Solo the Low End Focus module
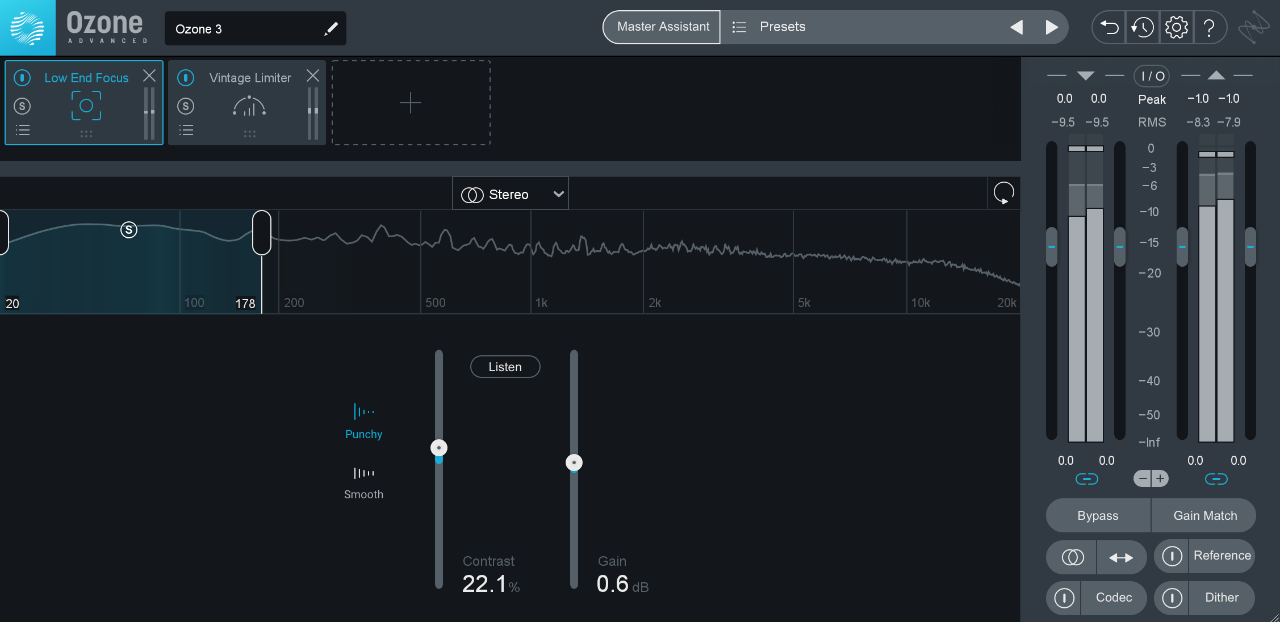The height and width of the screenshot is (622, 1280). (x=22, y=106)
